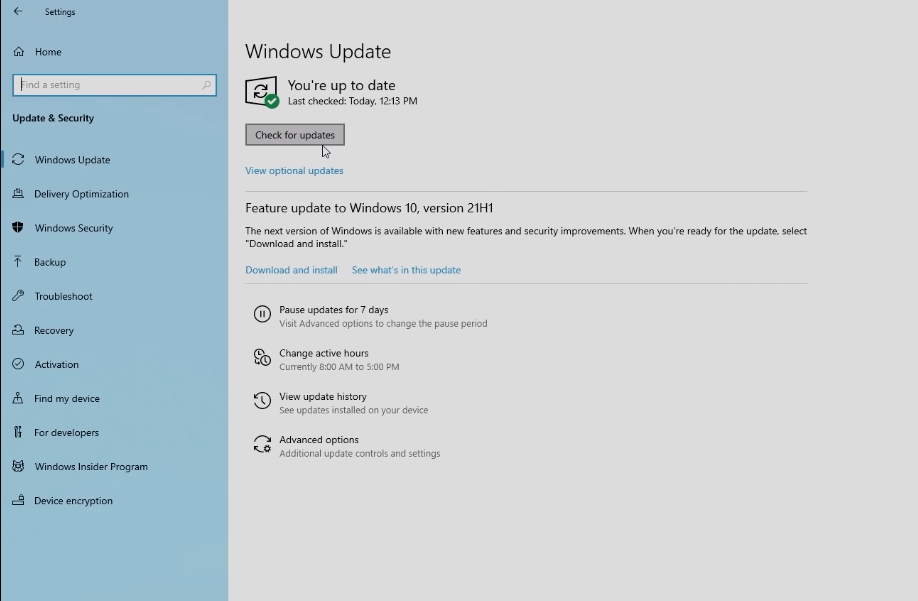Viewport: 918px width, 601px height.
Task: Click 'Last checked: Today, 12:13 PM' text
Action: coord(352,101)
